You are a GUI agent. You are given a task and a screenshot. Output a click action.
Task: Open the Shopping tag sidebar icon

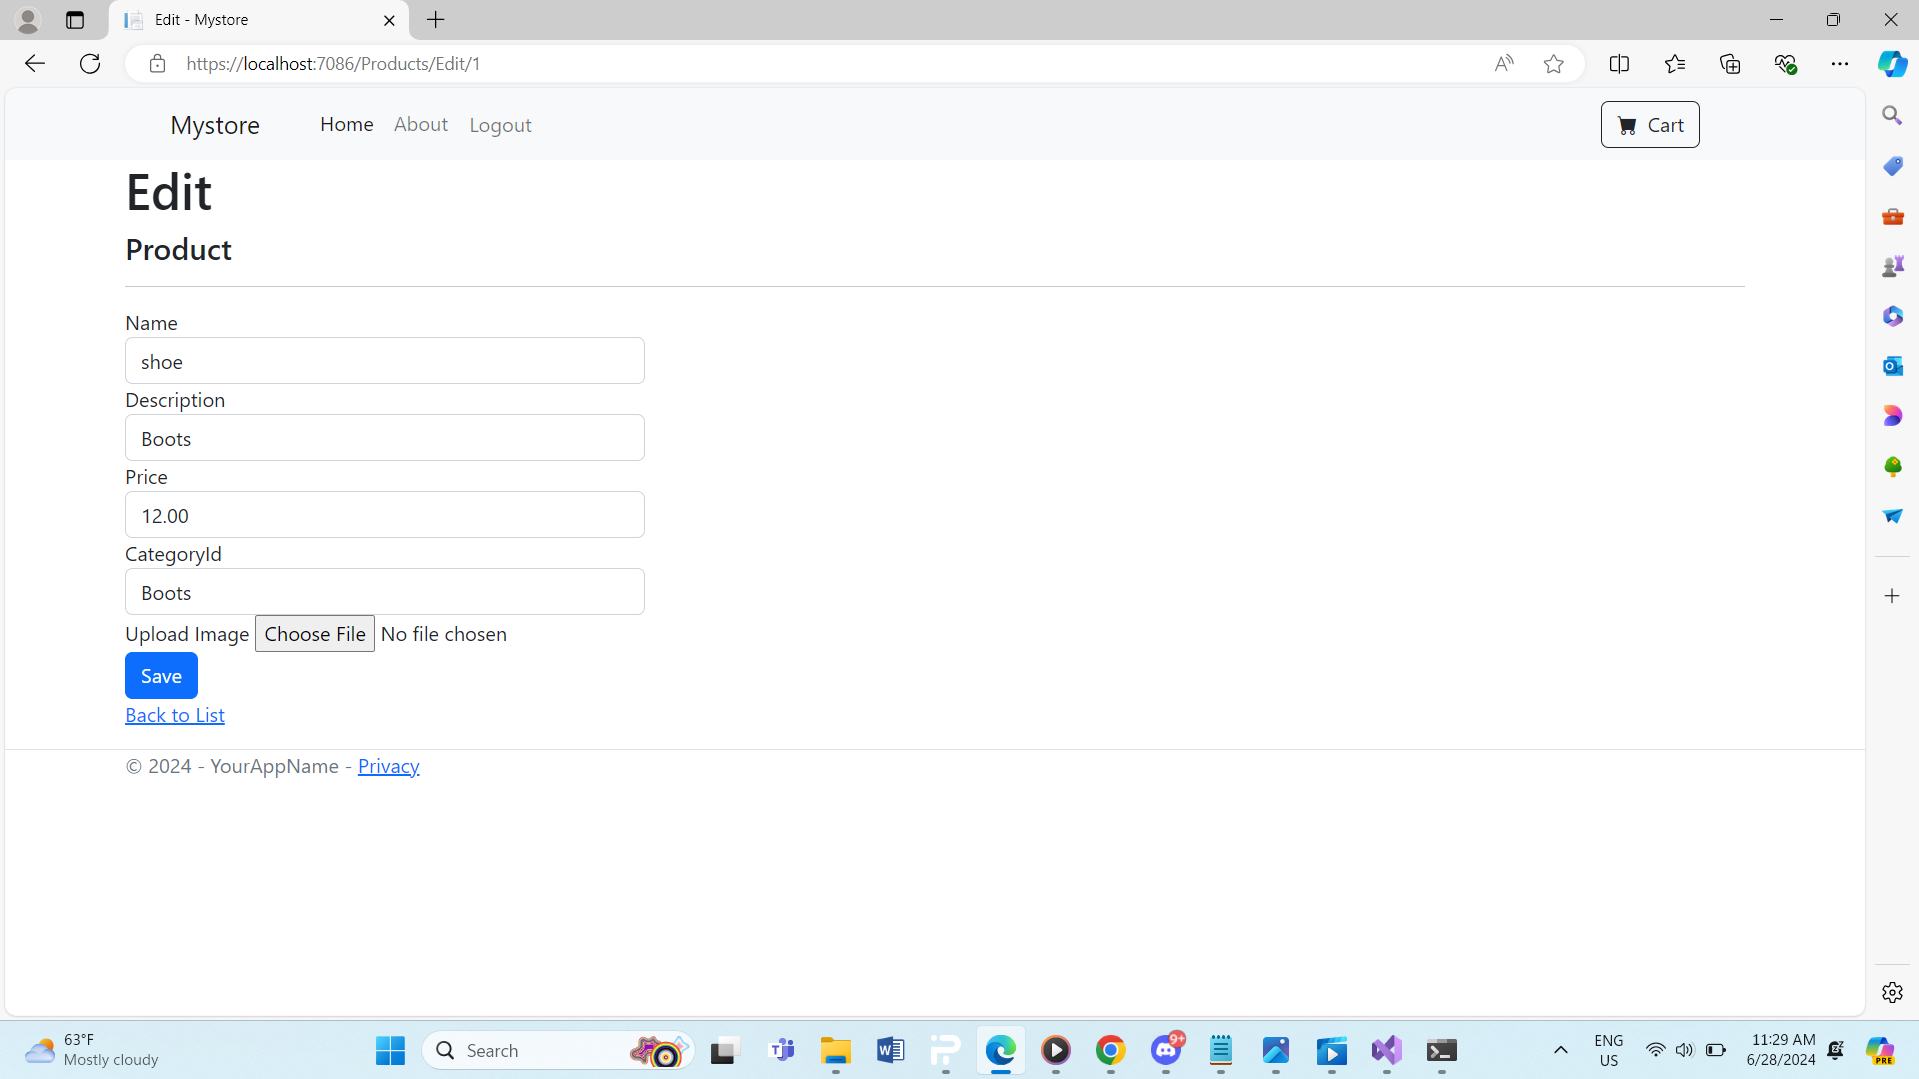coord(1892,166)
